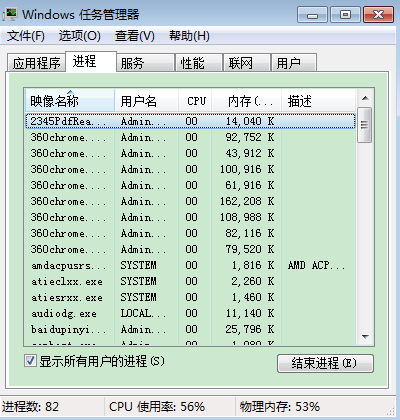The width and height of the screenshot is (400, 420).
Task: Select 360chrome process using 61,916 K
Action: pyautogui.click(x=190, y=185)
